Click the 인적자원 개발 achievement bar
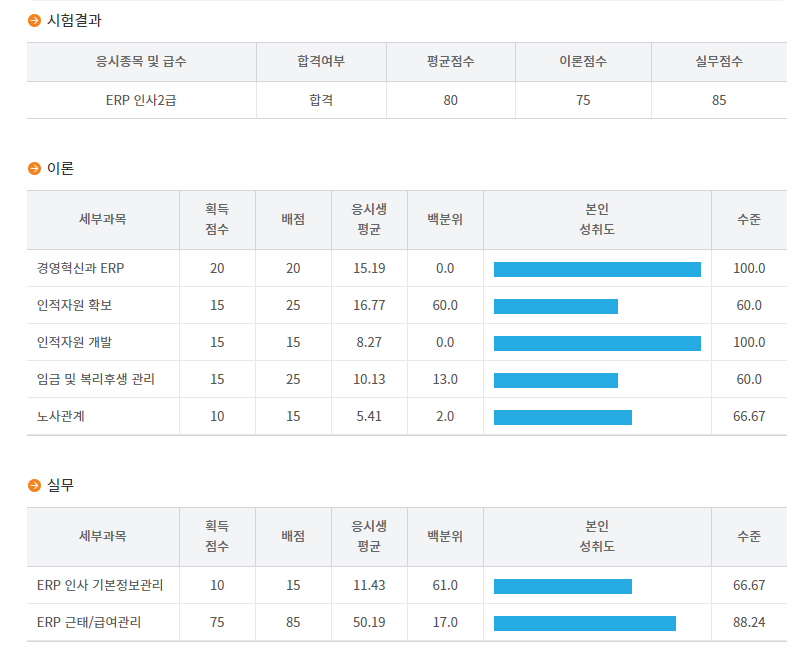 click(x=597, y=343)
